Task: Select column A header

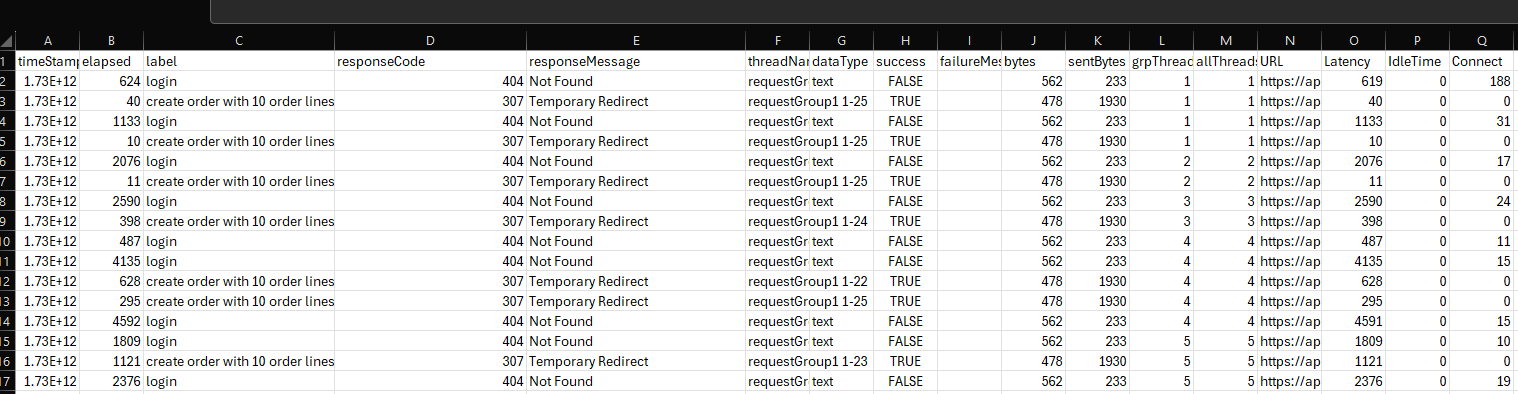Action: 48,41
